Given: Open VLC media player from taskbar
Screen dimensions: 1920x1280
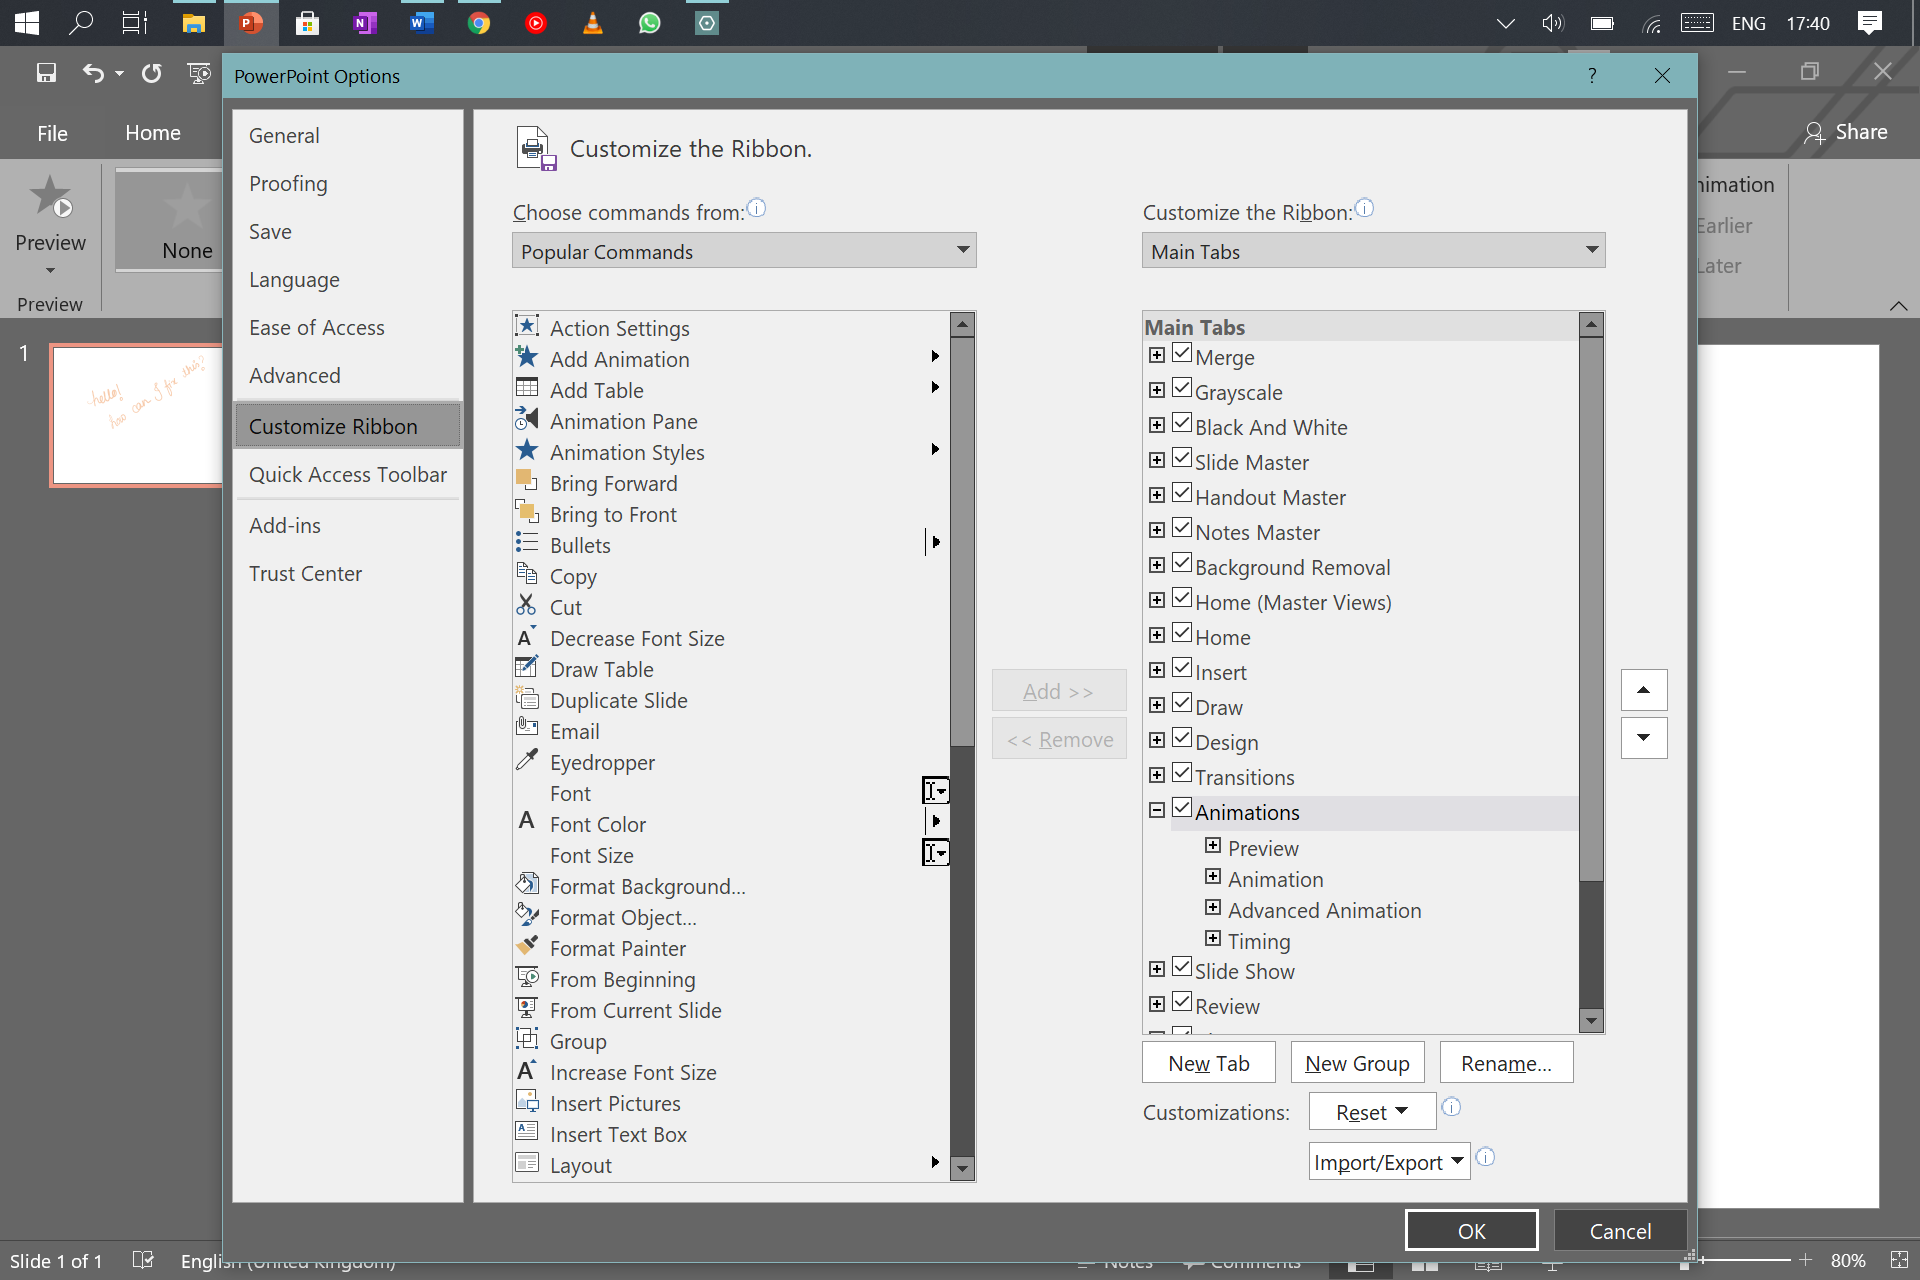Looking at the screenshot, I should pyautogui.click(x=593, y=23).
